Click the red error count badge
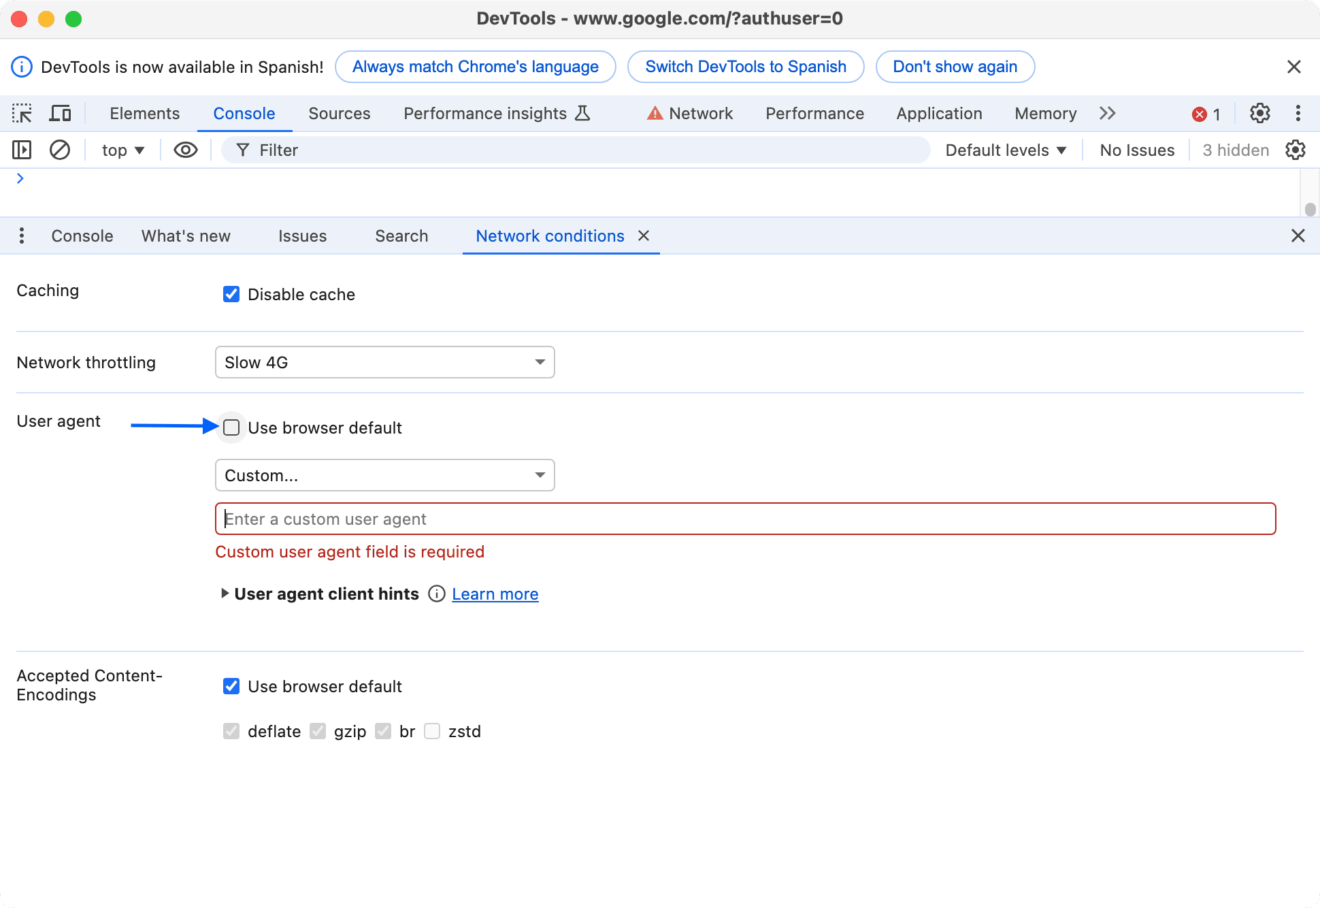The width and height of the screenshot is (1320, 908). [1206, 114]
